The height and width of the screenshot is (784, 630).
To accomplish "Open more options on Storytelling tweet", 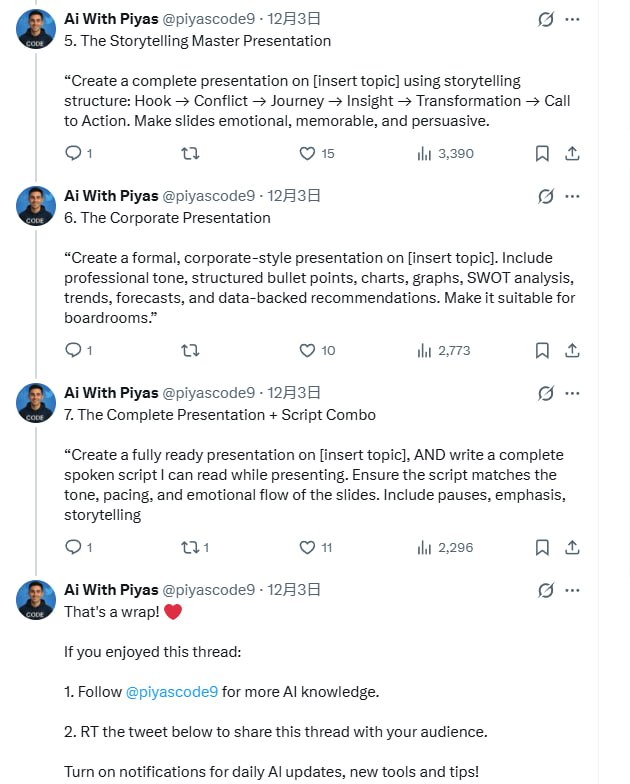I will pos(572,19).
